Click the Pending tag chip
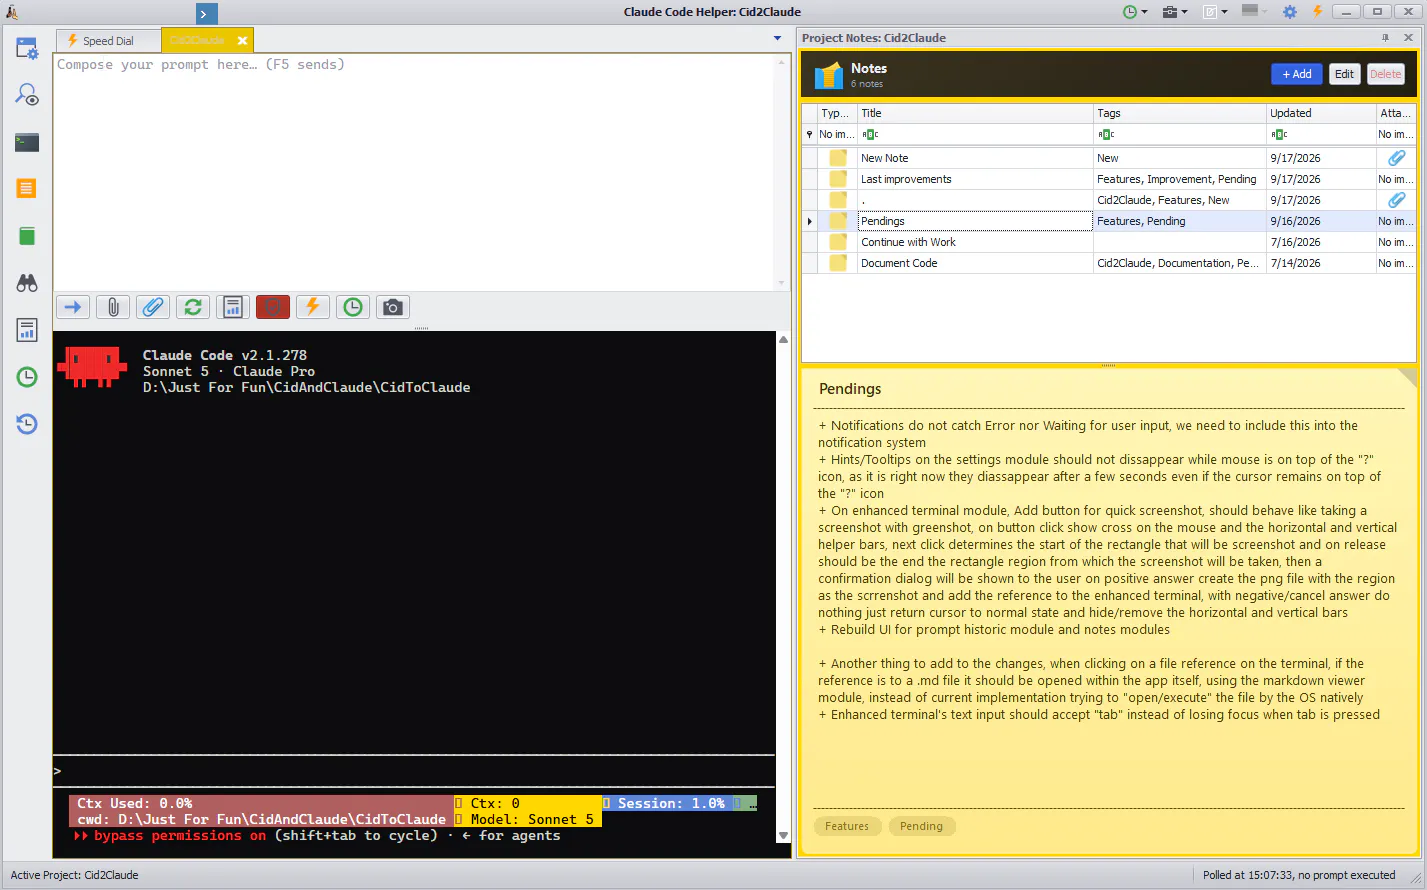The width and height of the screenshot is (1427, 890). (x=921, y=826)
